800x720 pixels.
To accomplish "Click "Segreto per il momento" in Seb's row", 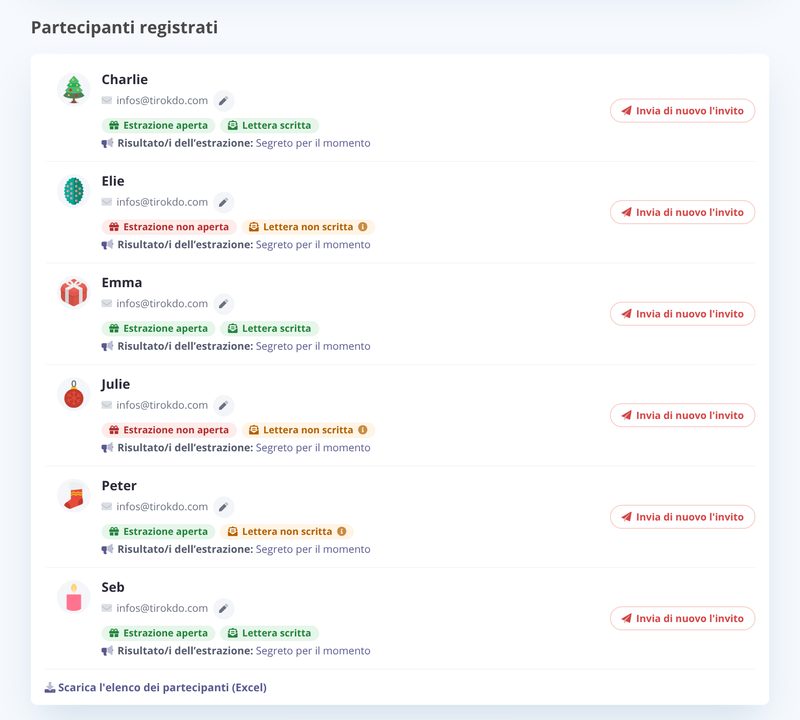I will (x=313, y=651).
